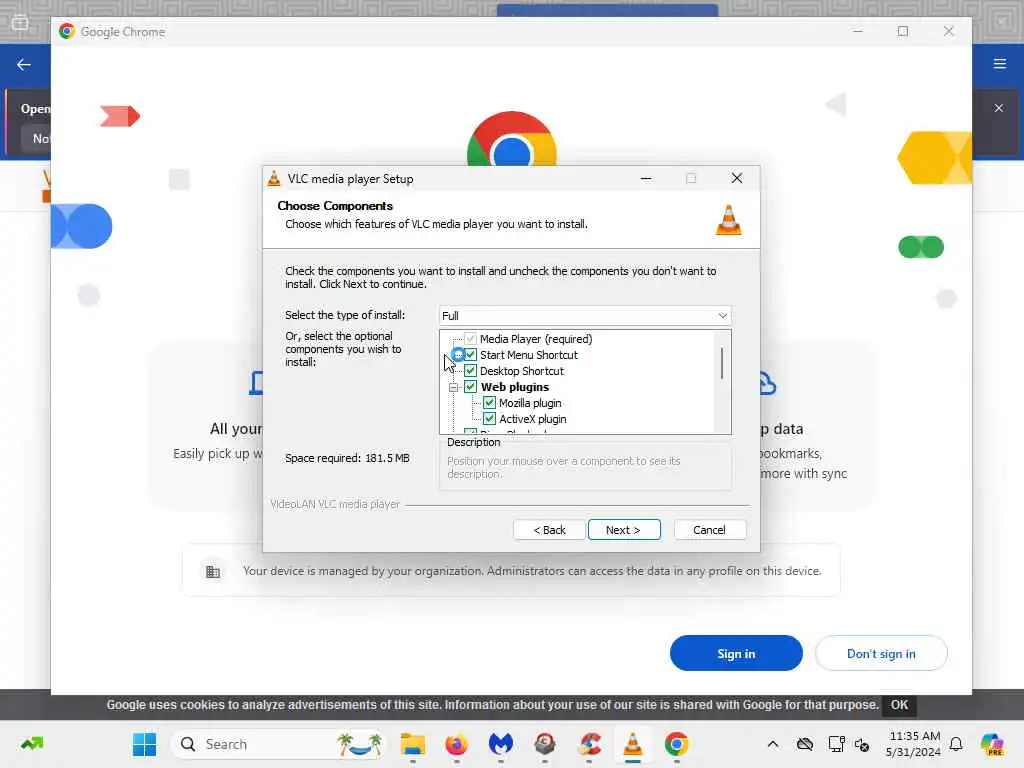Screen dimensions: 1024x768
Task: Open the CCleaner icon in the taskbar
Action: point(589,744)
